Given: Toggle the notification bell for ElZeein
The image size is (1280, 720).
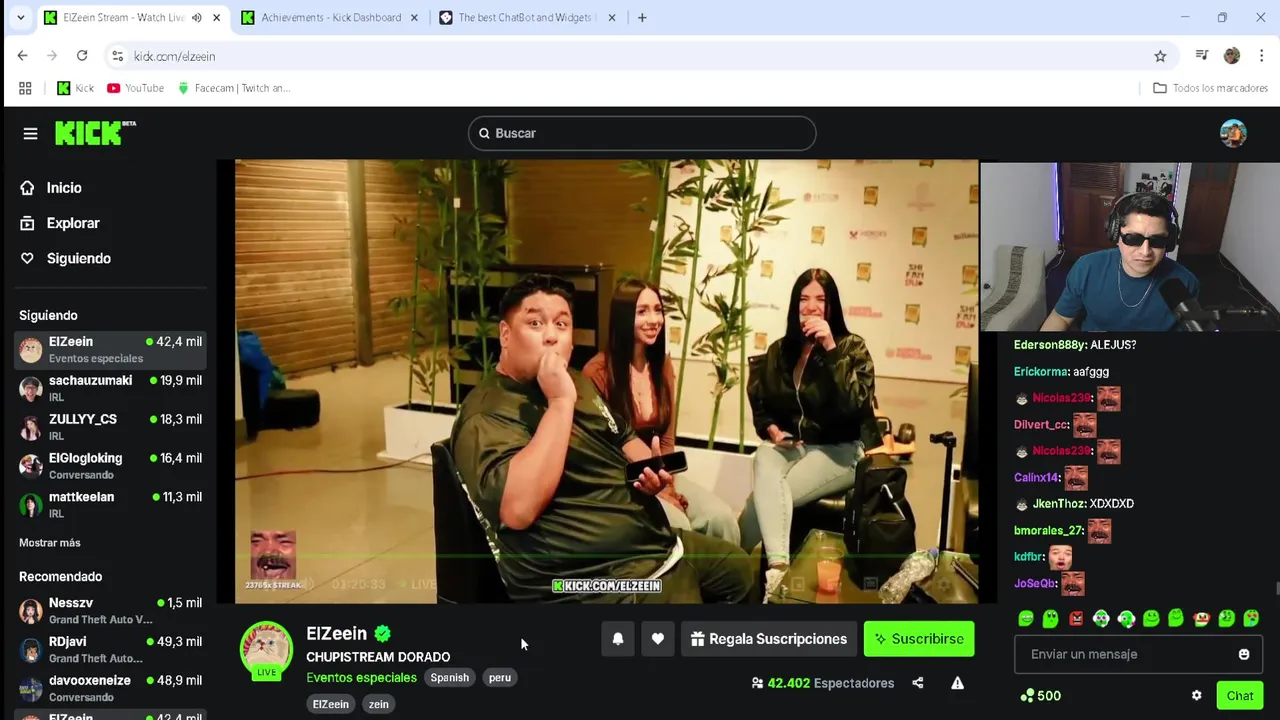Looking at the screenshot, I should [618, 639].
